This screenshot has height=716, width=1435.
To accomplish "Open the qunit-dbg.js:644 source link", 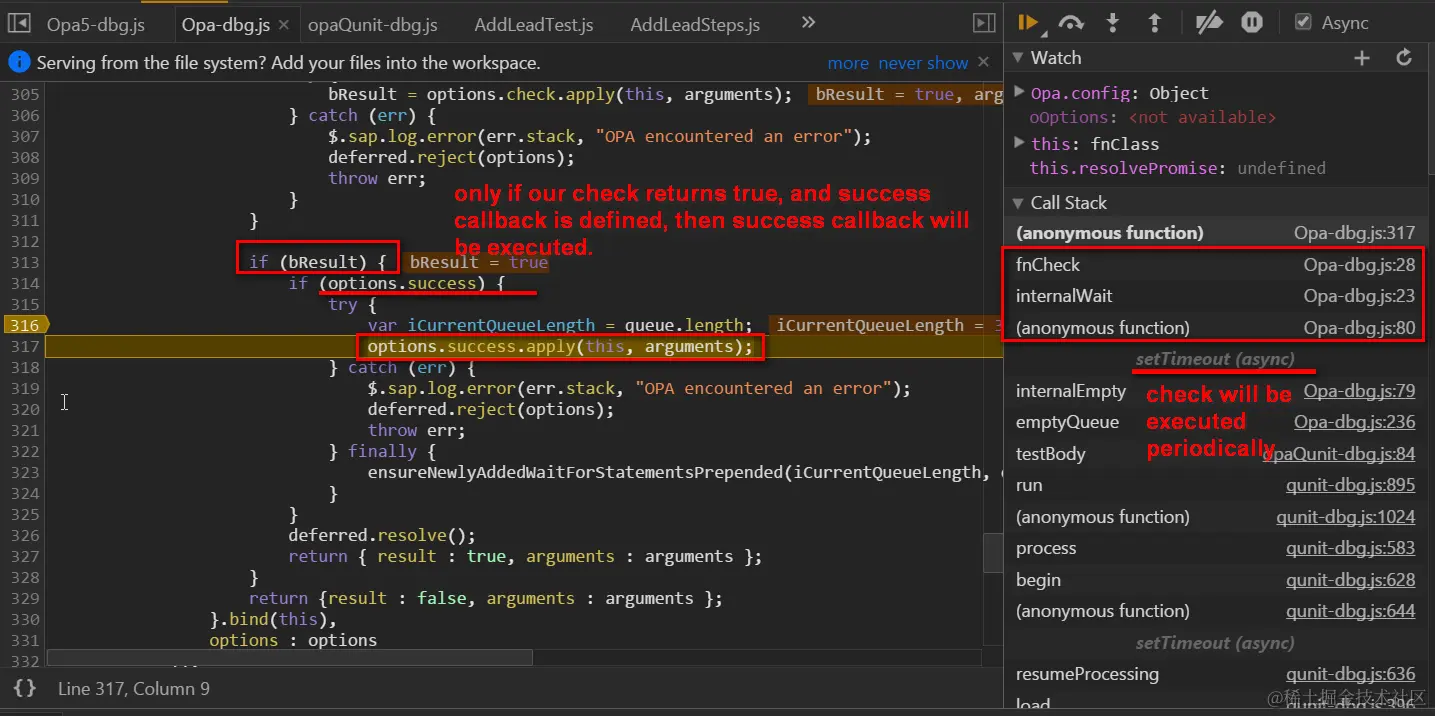I will coord(1351,611).
